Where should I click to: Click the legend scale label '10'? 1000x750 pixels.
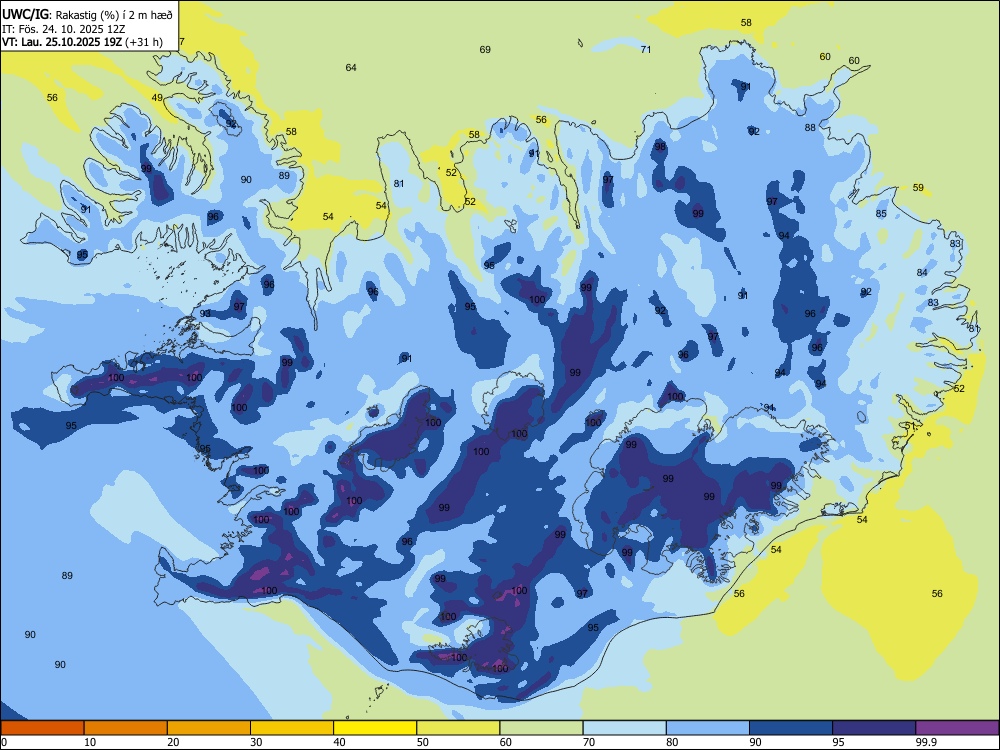[x=90, y=742]
